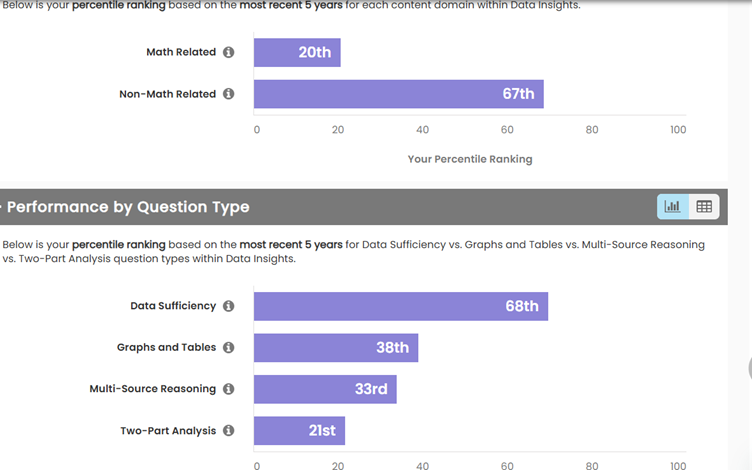Show info for Data Sufficiency
This screenshot has height=470, width=752.
(228, 306)
